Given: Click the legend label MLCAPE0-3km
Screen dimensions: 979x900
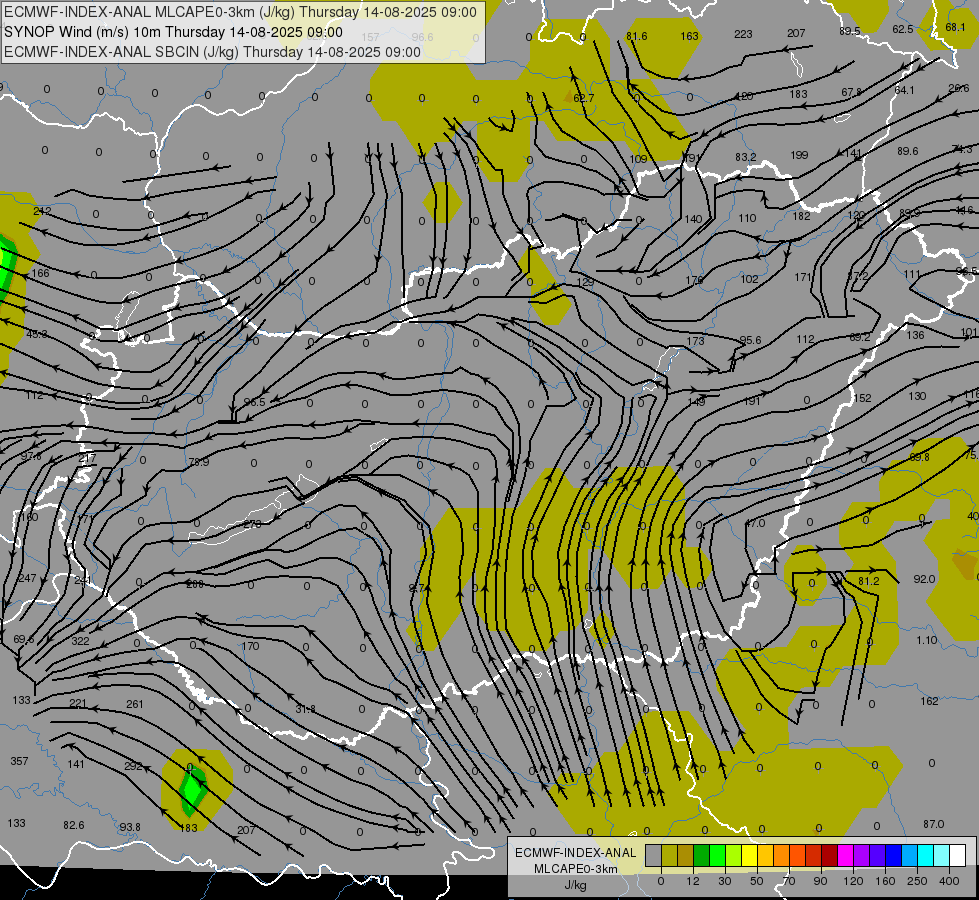Looking at the screenshot, I should pos(576,869).
